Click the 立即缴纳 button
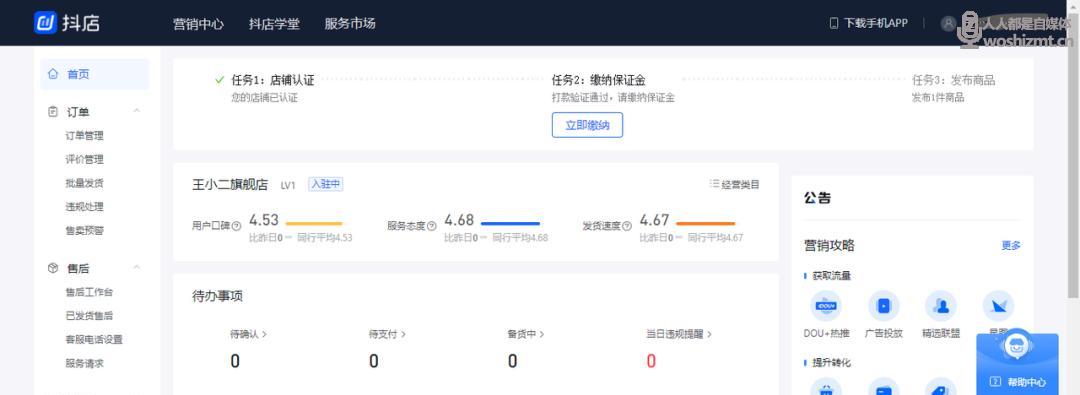The width and height of the screenshot is (1080, 395). (588, 125)
